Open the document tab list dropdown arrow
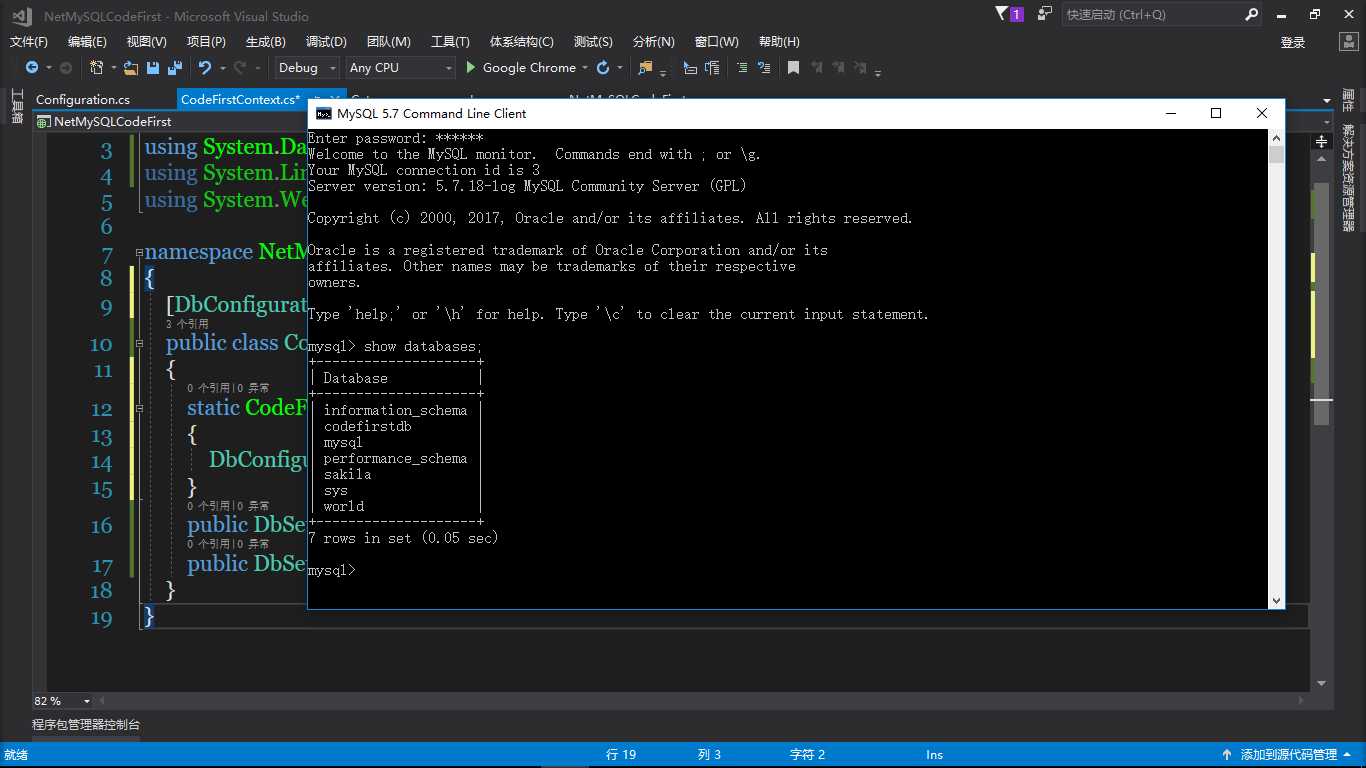 (x=1327, y=100)
